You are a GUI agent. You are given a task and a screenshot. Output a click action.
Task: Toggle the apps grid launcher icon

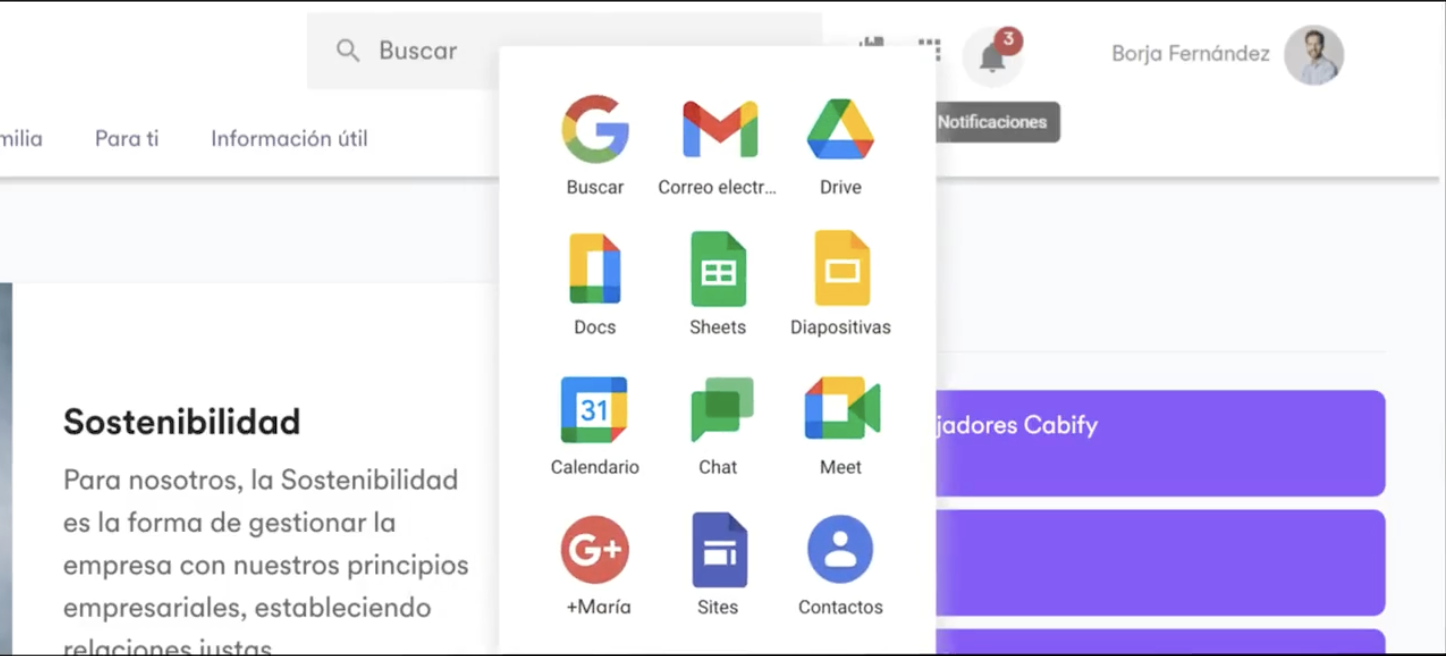tap(930, 49)
